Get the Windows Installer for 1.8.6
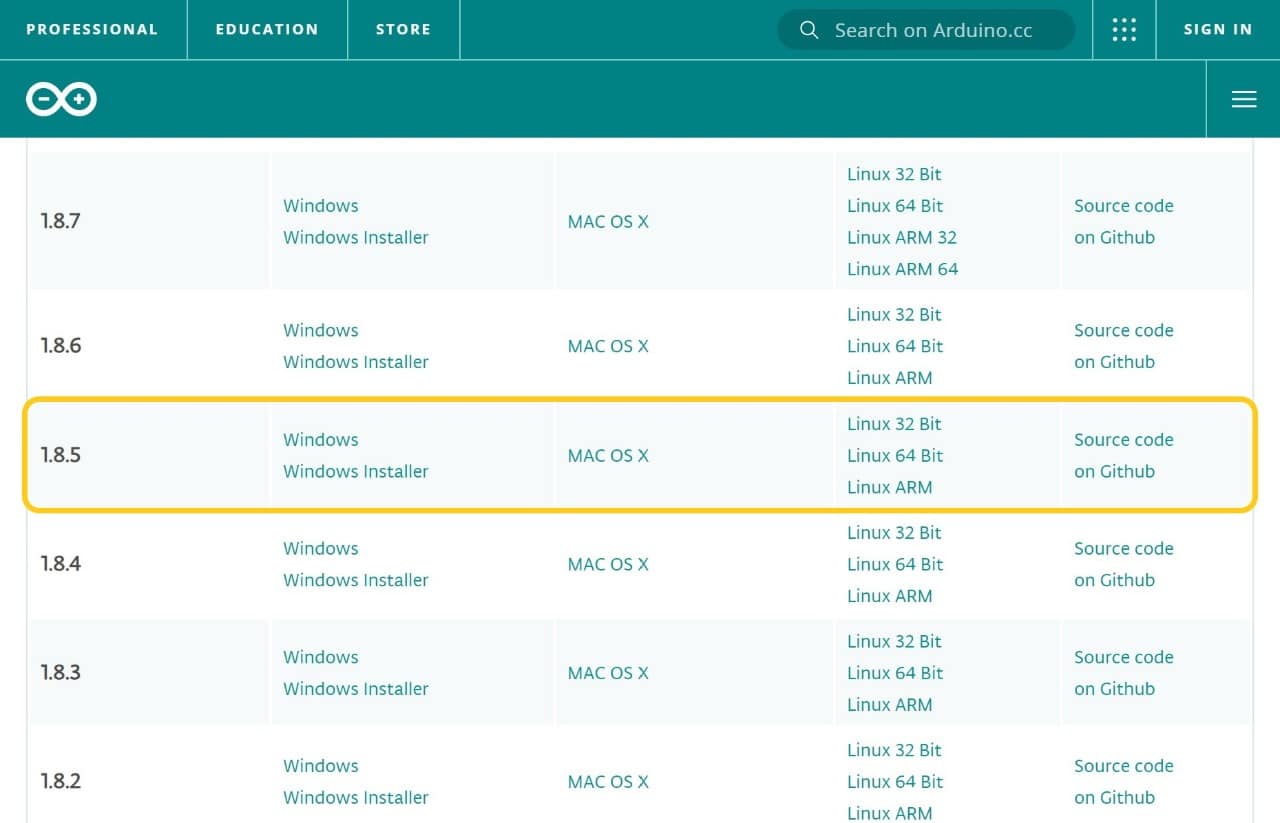The image size is (1280, 823). (355, 362)
